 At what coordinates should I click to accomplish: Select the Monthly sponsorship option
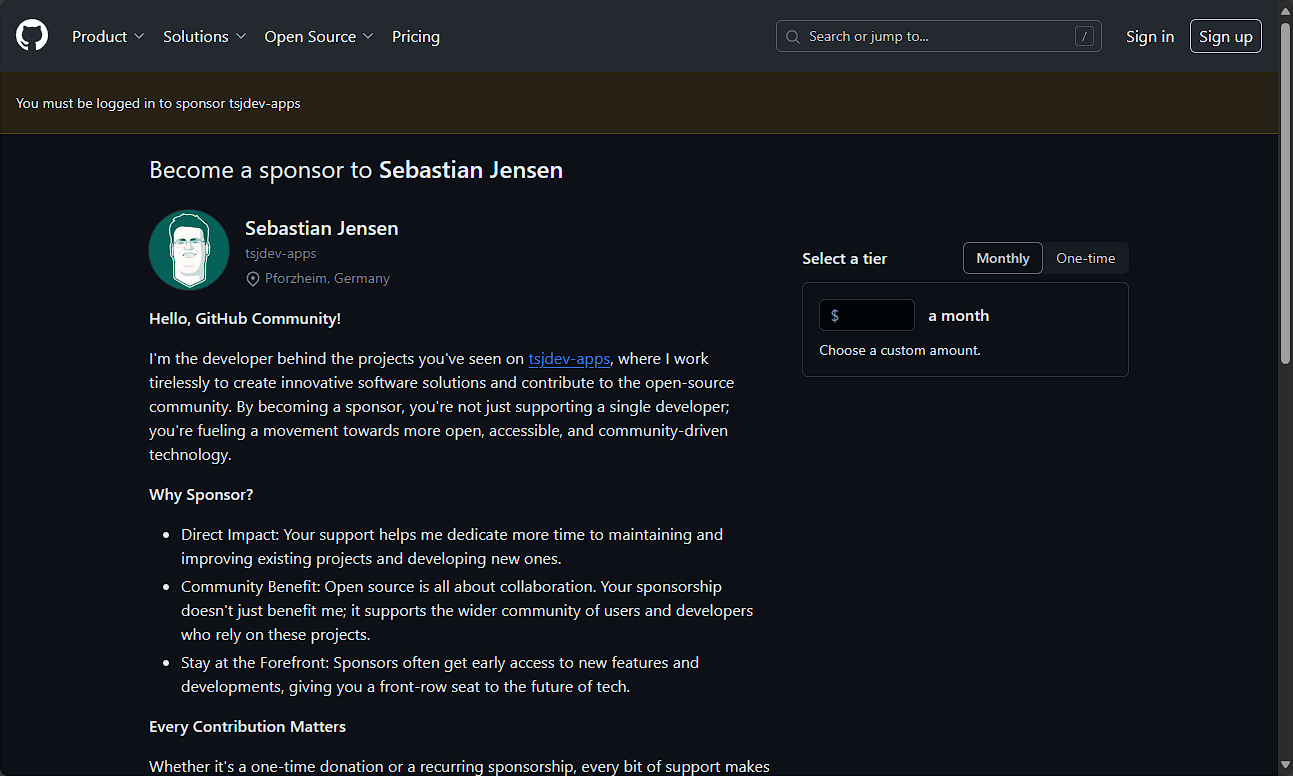coord(1002,258)
